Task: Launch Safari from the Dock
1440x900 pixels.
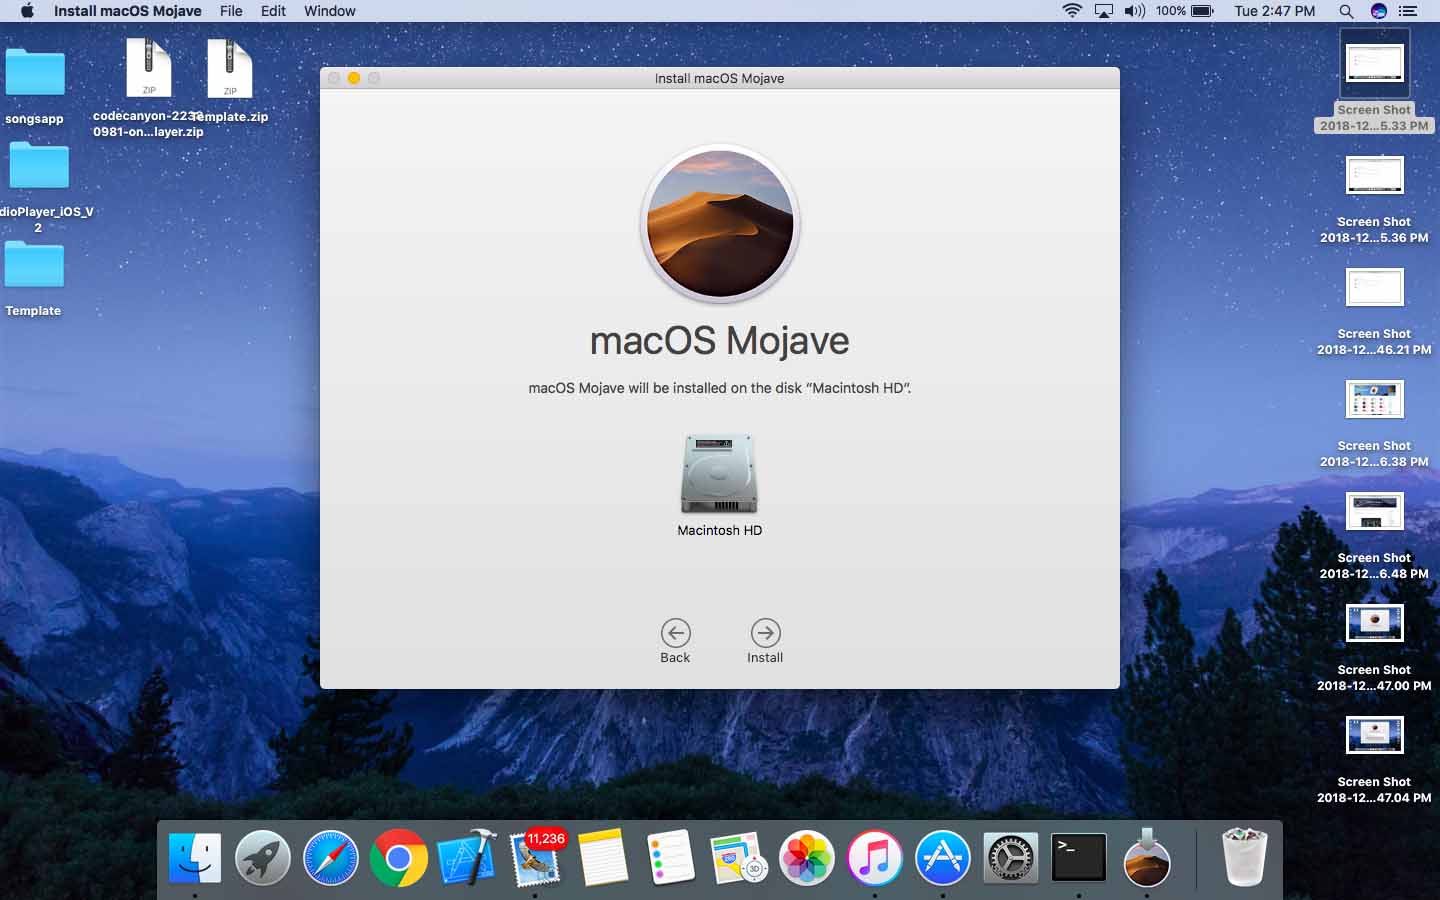Action: tap(331, 858)
